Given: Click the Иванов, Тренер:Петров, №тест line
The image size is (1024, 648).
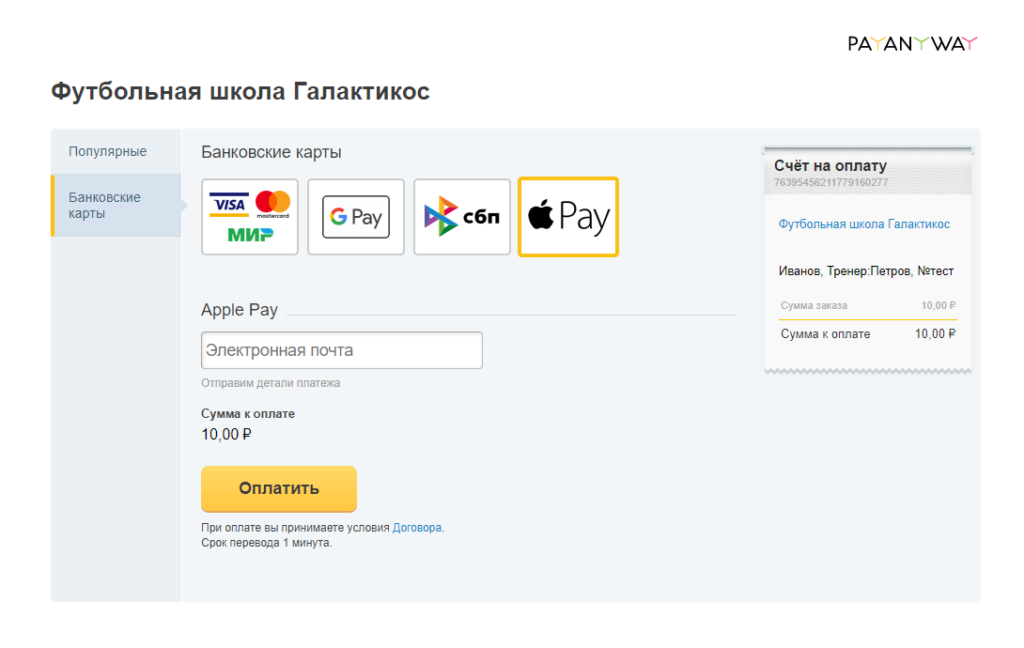Looking at the screenshot, I should click(866, 271).
